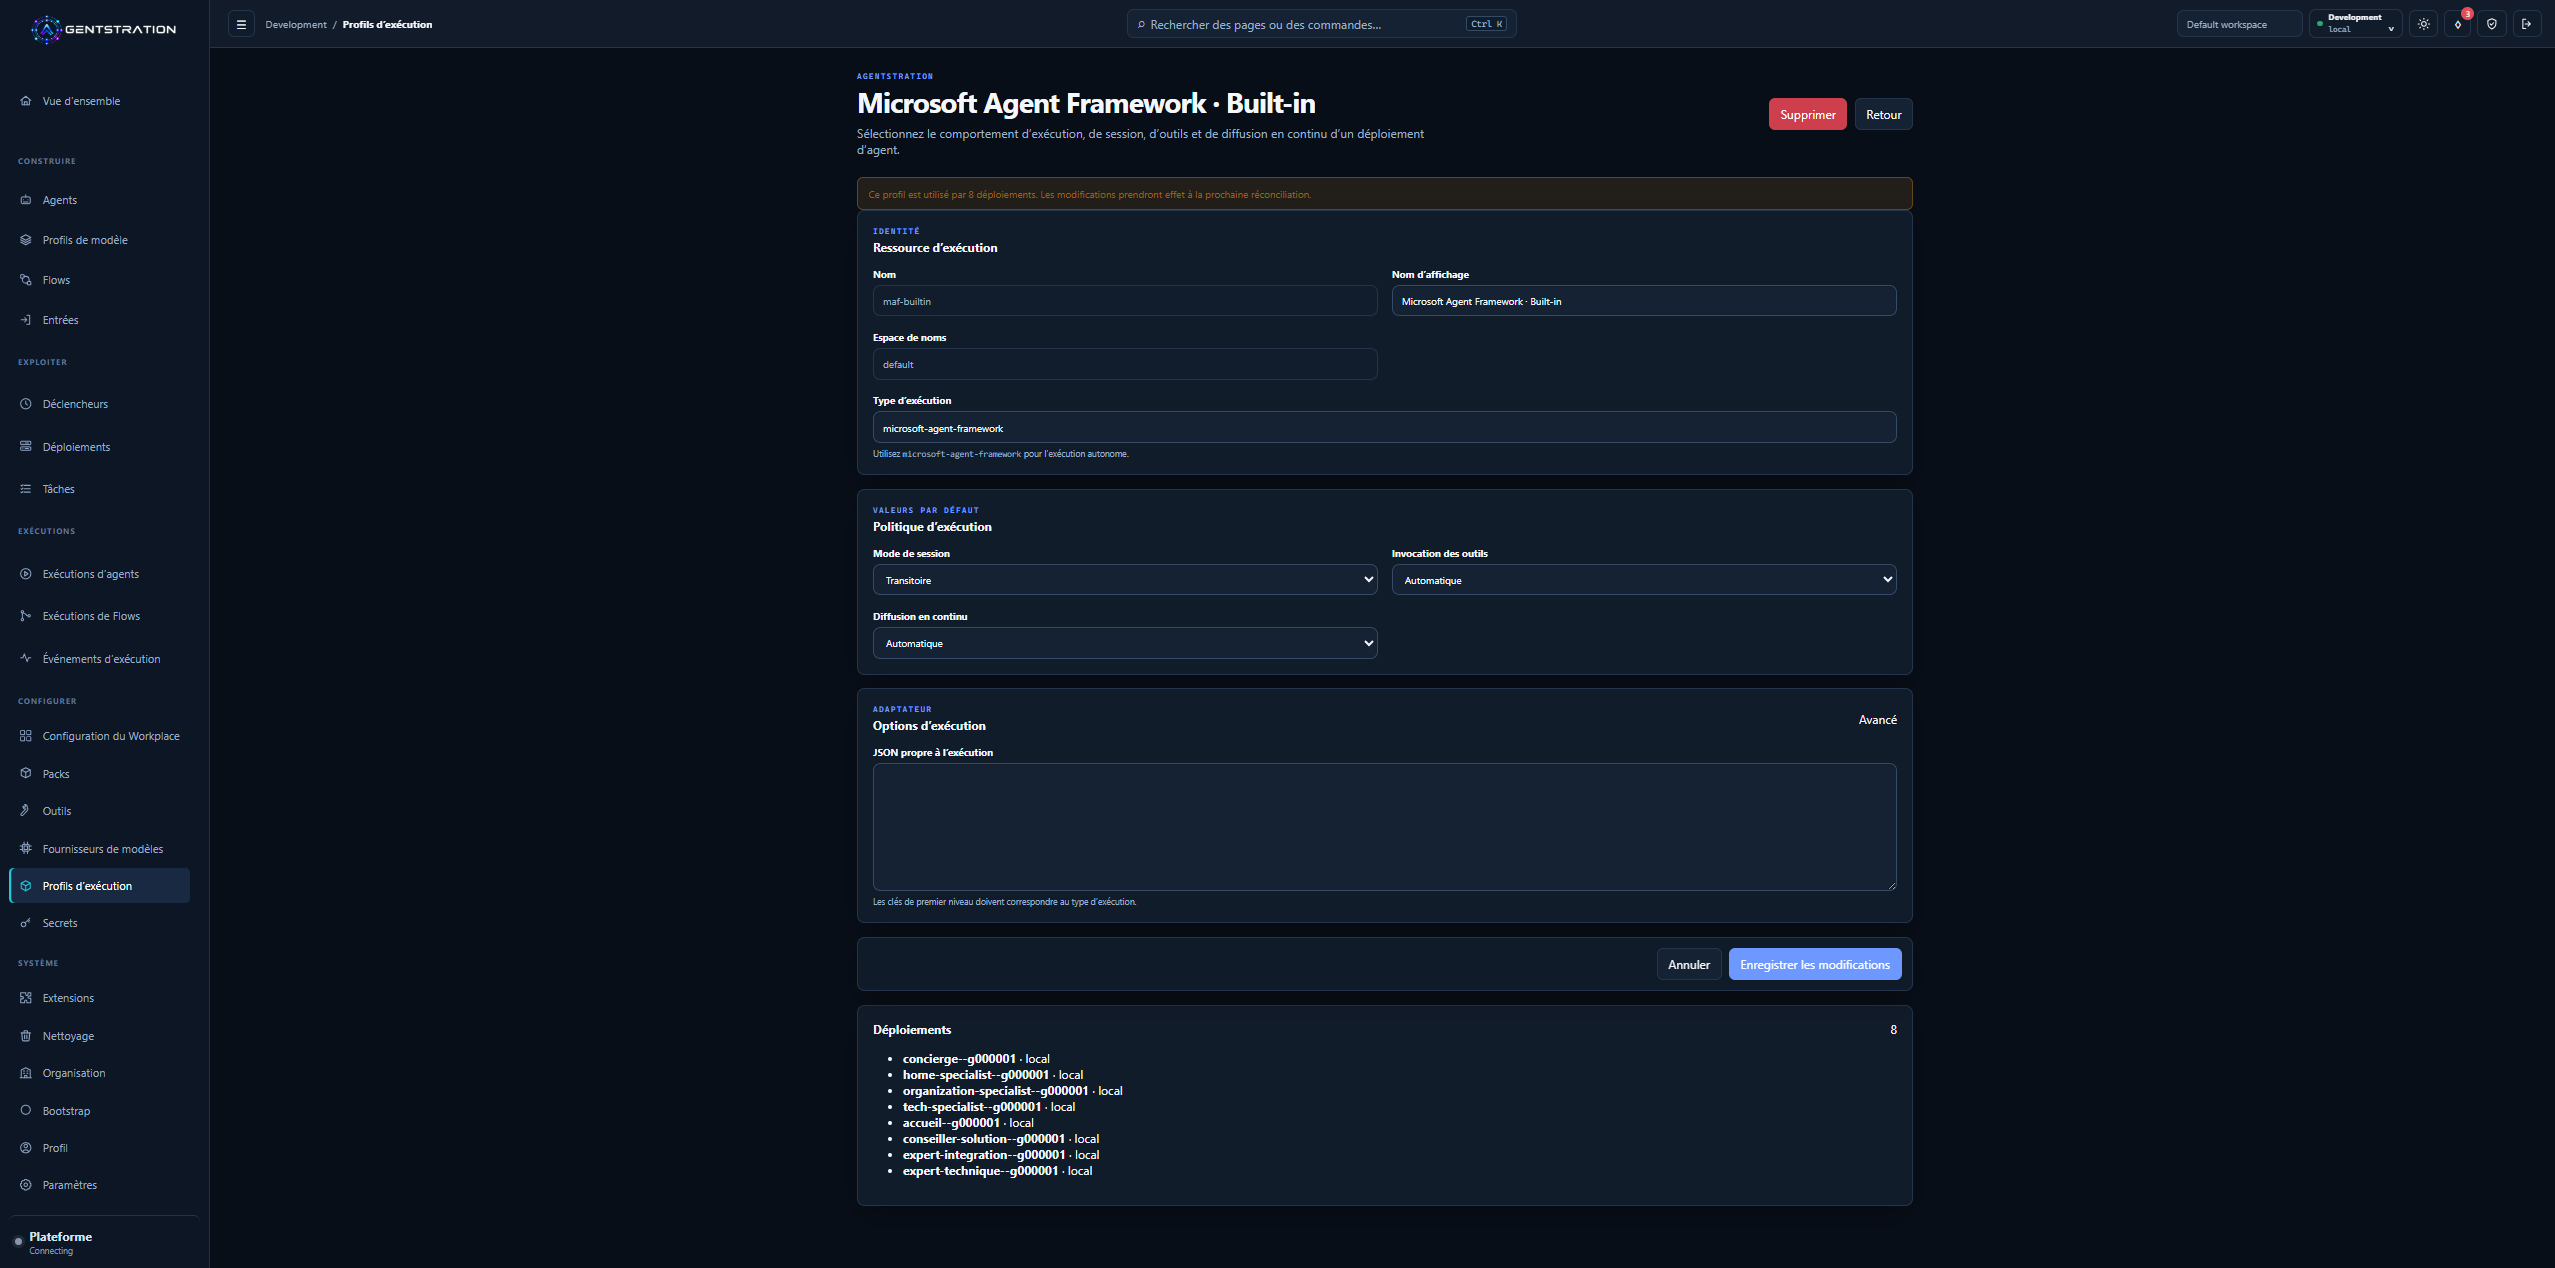Open the Diffusion en continu dropdown
The height and width of the screenshot is (1268, 2555).
pos(1125,643)
